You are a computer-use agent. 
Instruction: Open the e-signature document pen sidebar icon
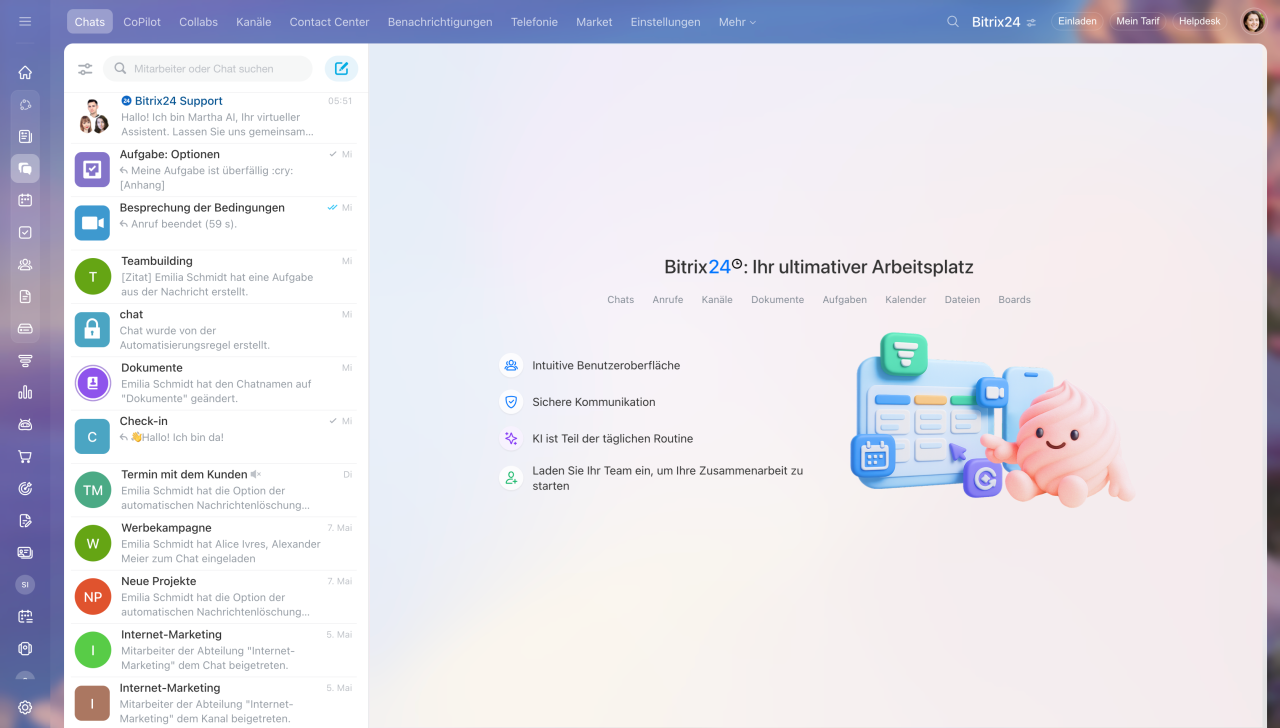point(25,520)
